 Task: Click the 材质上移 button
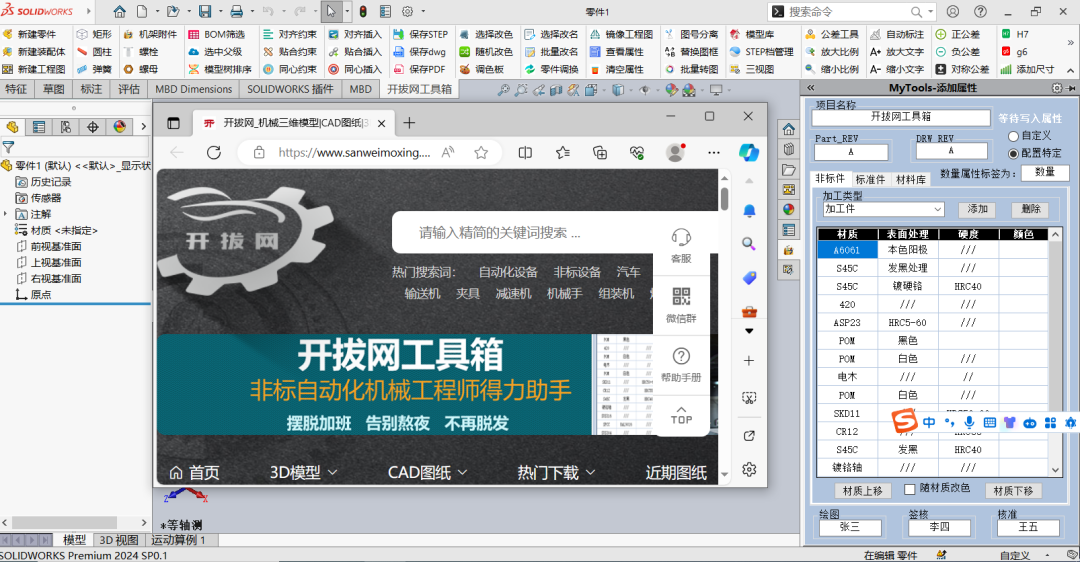click(x=862, y=490)
